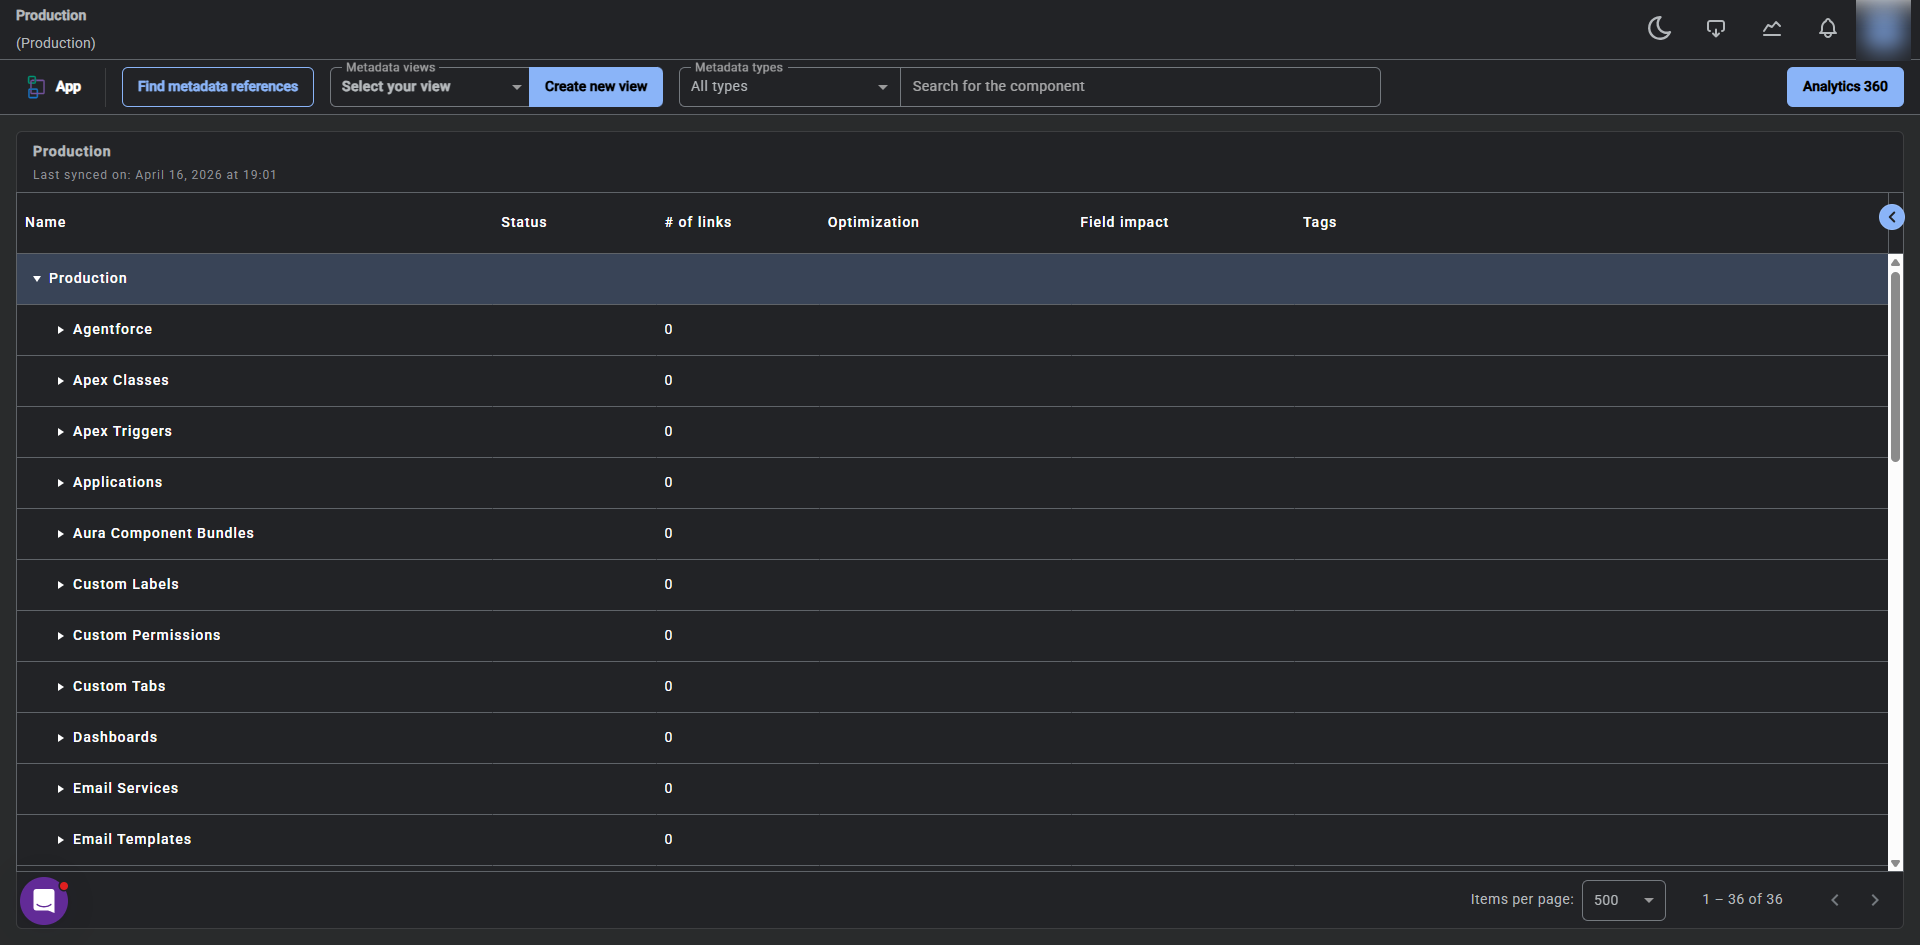Click the component search field
This screenshot has height=945, width=1920.
[x=1139, y=87]
